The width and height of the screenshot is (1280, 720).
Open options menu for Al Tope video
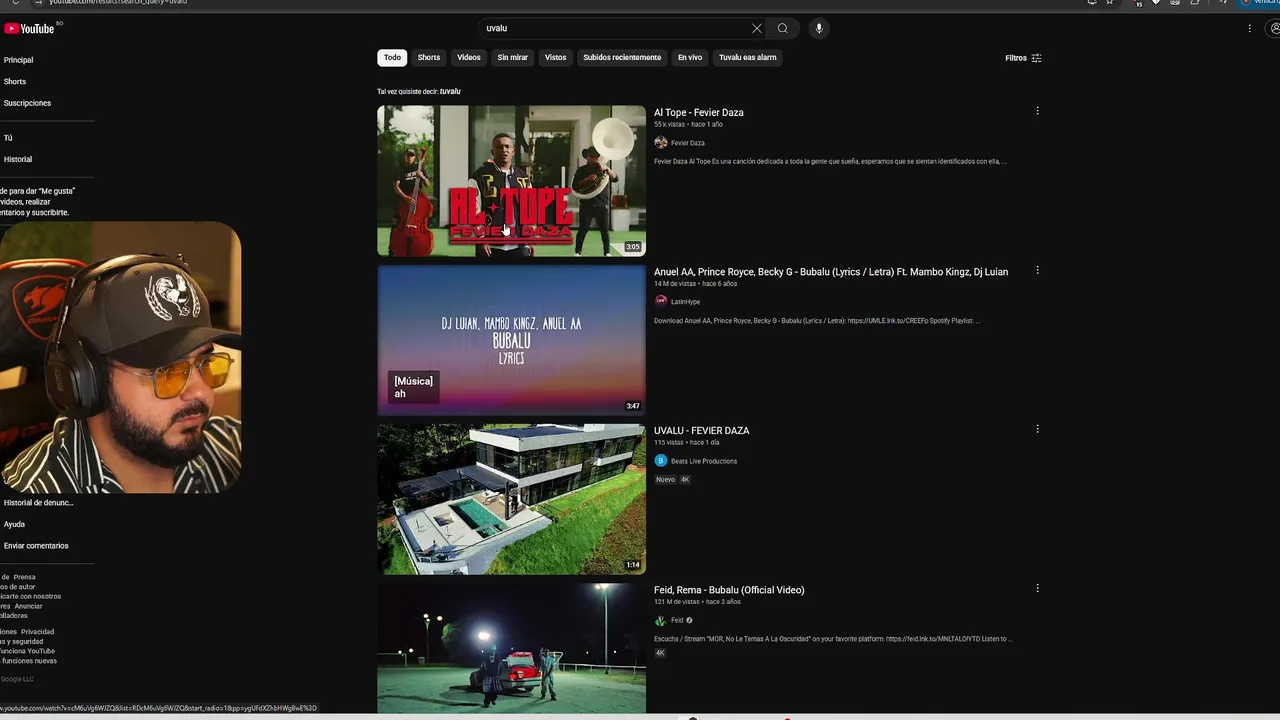[x=1037, y=111]
